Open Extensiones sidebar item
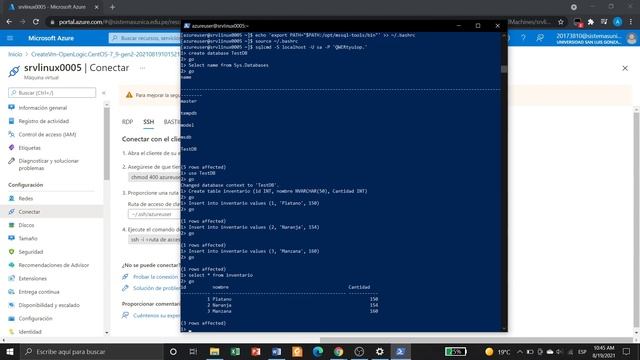 pos(32,278)
